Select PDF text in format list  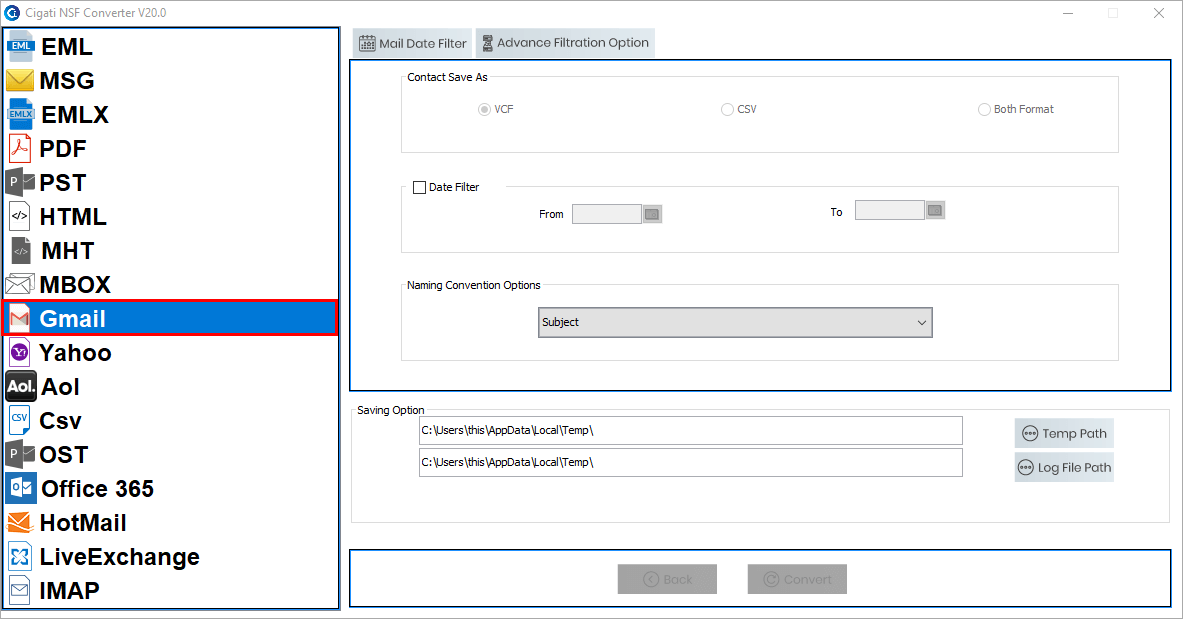(63, 149)
